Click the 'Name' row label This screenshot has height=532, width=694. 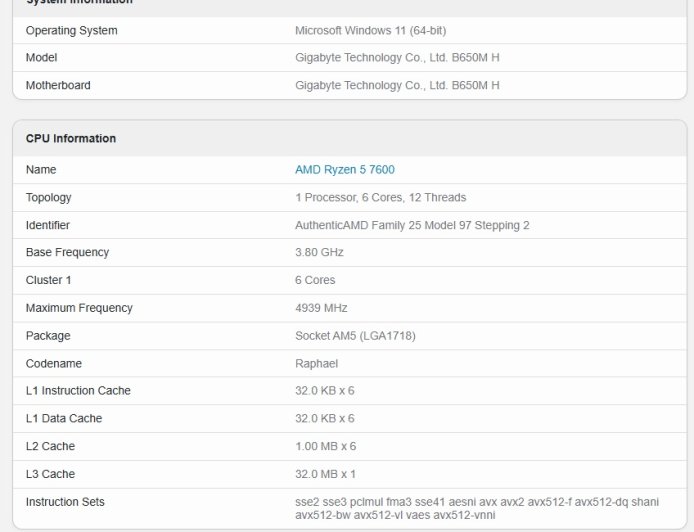(x=41, y=170)
